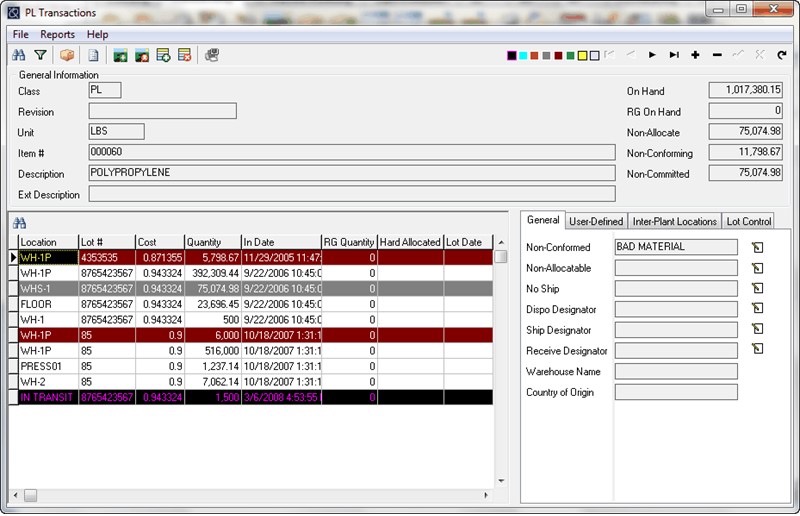This screenshot has width=800, height=516.
Task: Click the brown package box toolbar icon
Action: [68, 55]
